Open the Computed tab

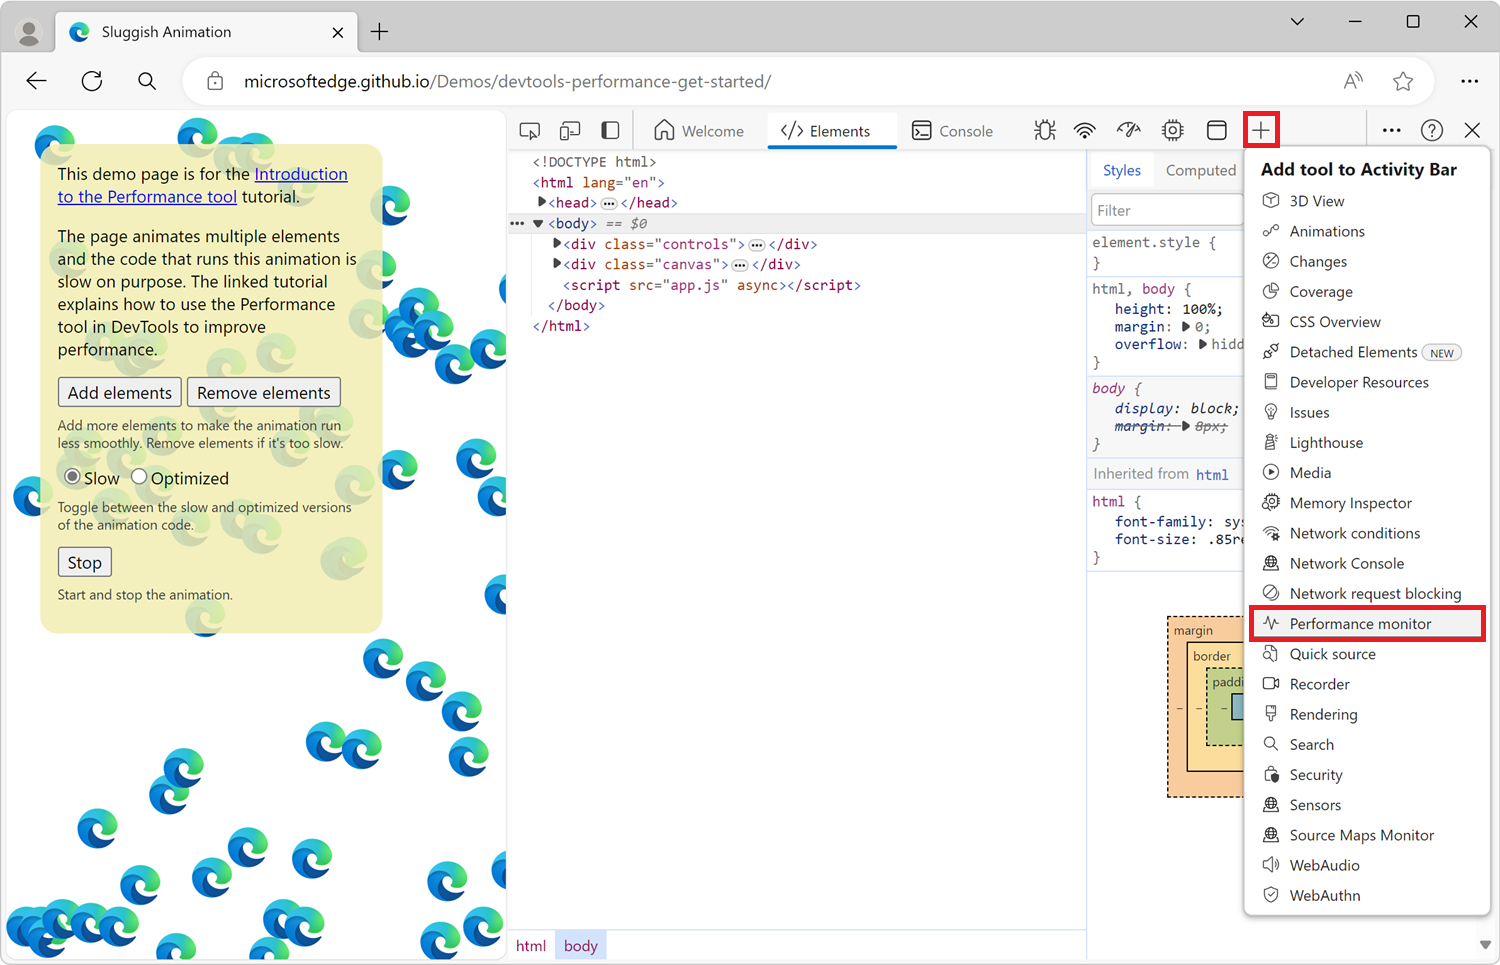click(1200, 171)
